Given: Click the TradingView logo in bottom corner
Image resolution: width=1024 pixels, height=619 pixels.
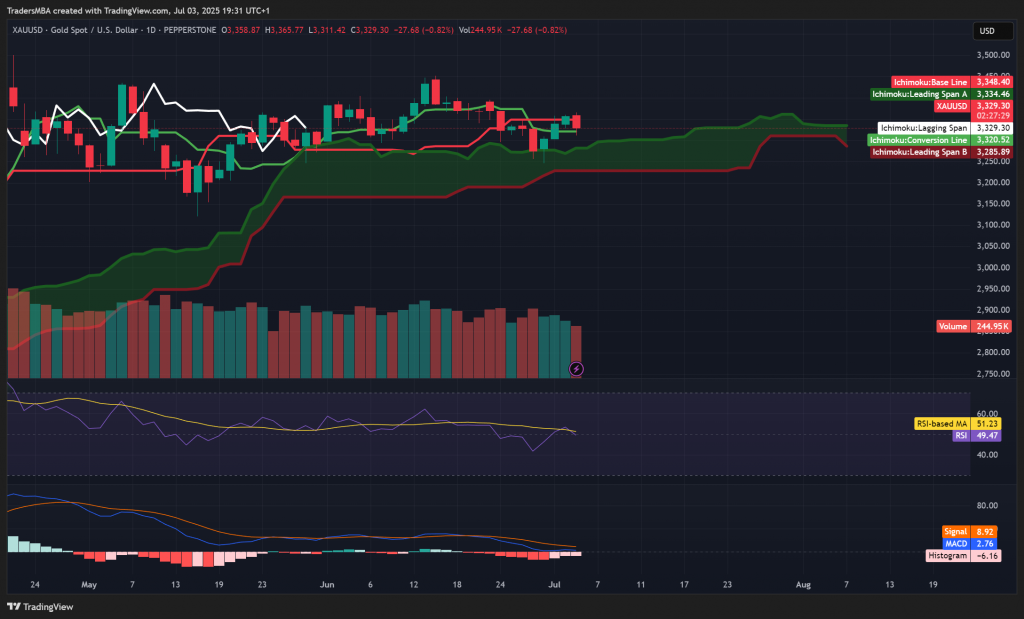Looking at the screenshot, I should (x=32, y=606).
